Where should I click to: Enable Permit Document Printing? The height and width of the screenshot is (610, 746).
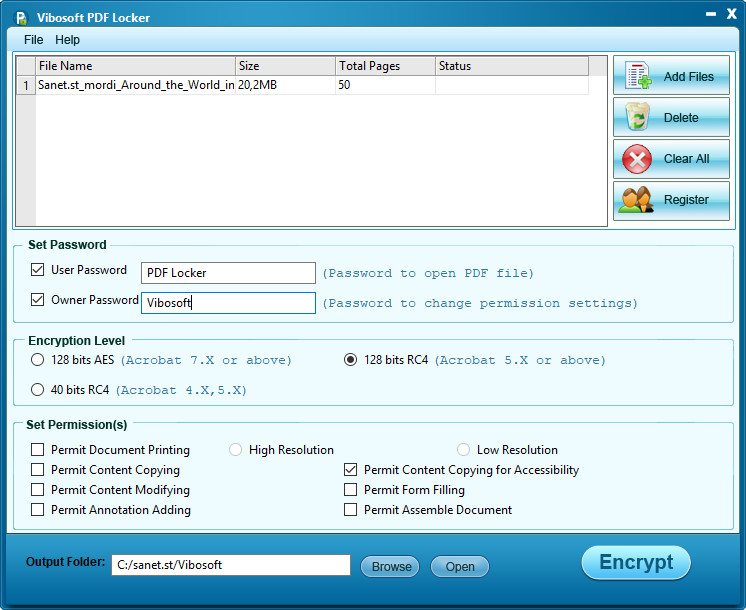pos(37,450)
